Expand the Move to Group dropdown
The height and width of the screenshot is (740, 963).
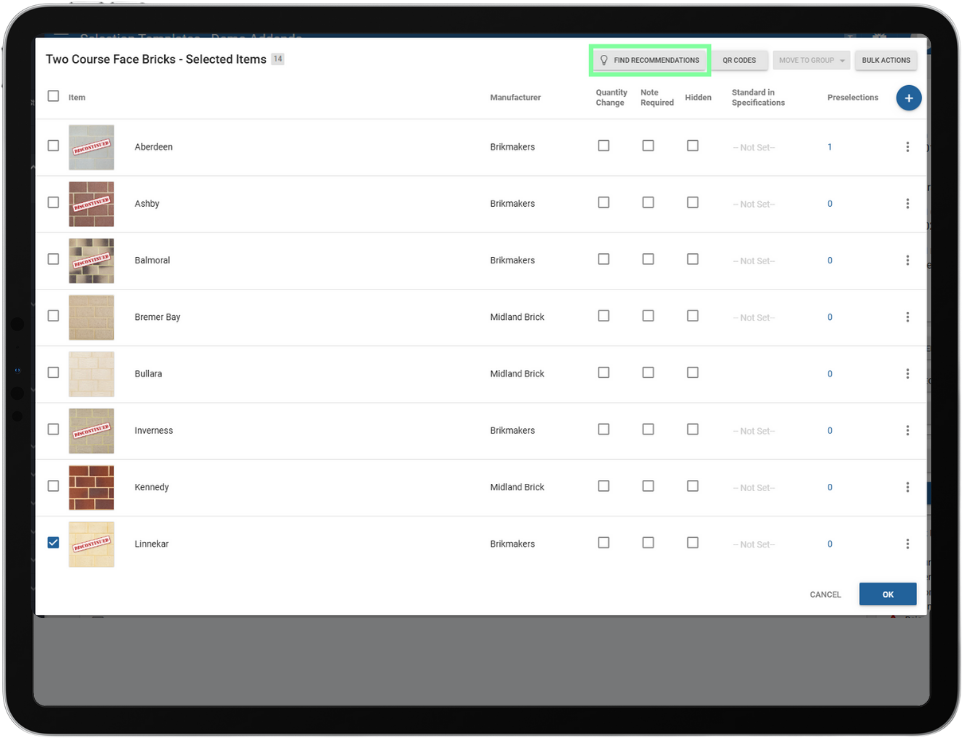(811, 61)
